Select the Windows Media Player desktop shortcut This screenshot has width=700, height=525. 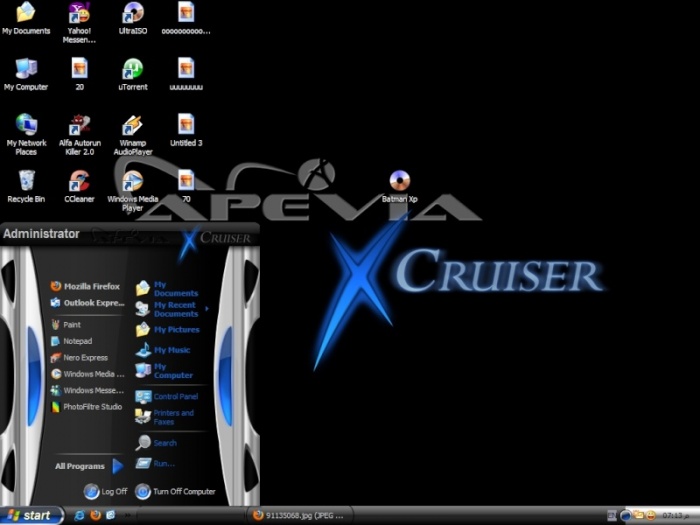pyautogui.click(x=133, y=191)
